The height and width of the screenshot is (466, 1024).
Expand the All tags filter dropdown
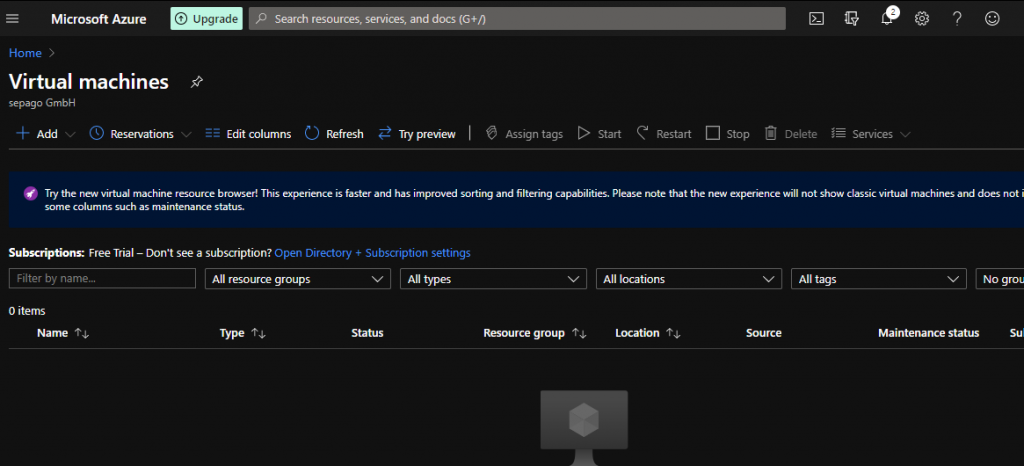879,279
